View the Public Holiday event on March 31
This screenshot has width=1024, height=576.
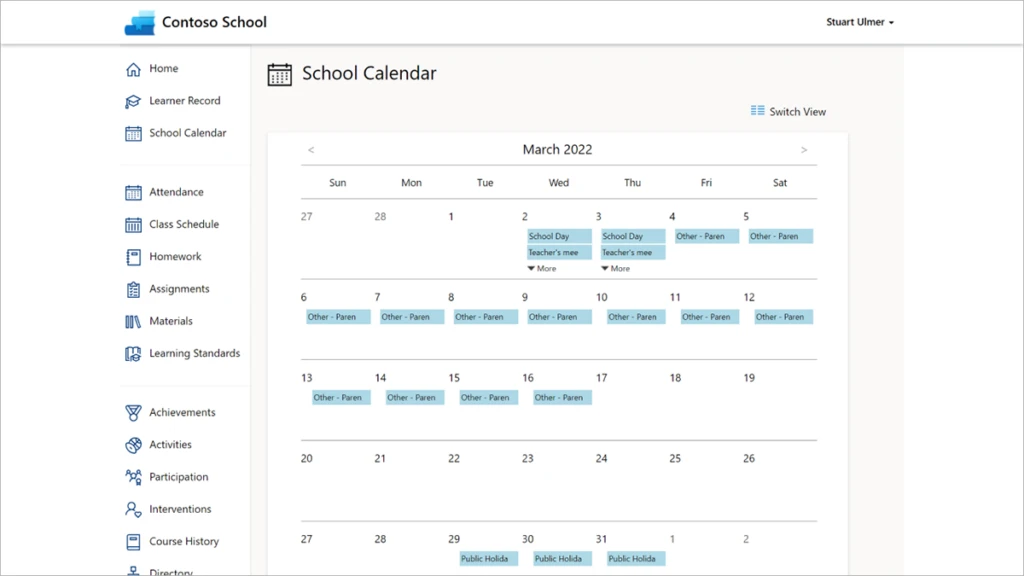coord(634,558)
